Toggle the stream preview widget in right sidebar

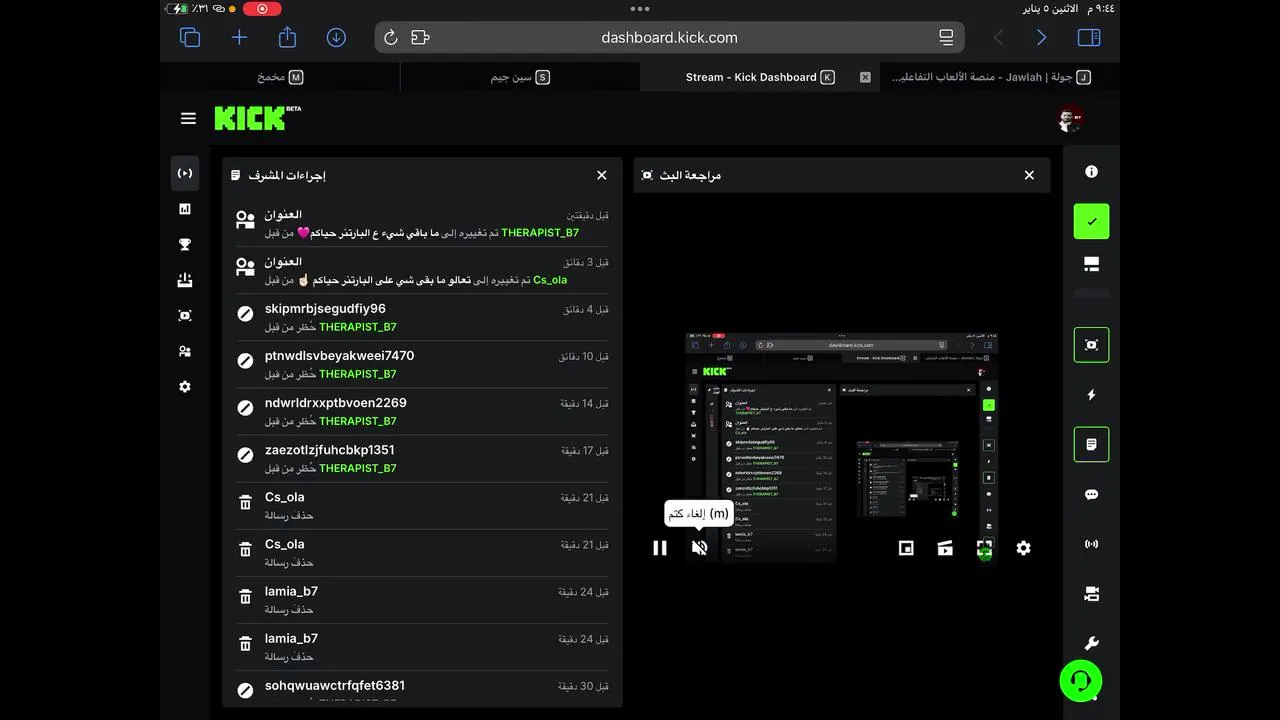tap(1091, 344)
